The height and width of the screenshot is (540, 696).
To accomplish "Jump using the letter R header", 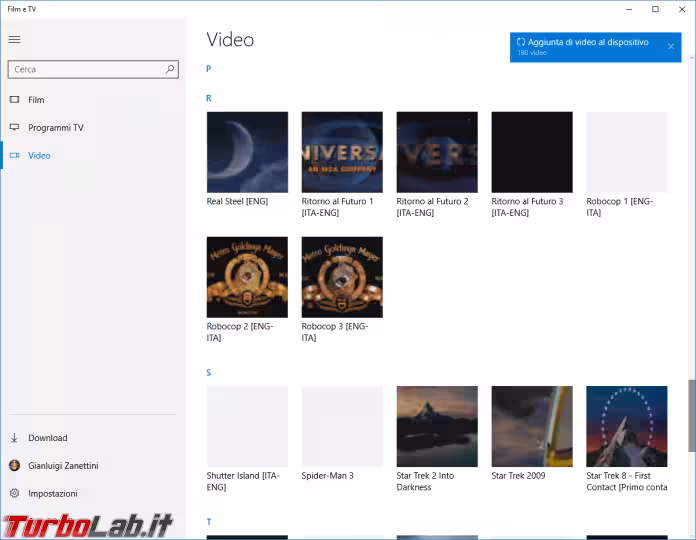I will tap(209, 99).
